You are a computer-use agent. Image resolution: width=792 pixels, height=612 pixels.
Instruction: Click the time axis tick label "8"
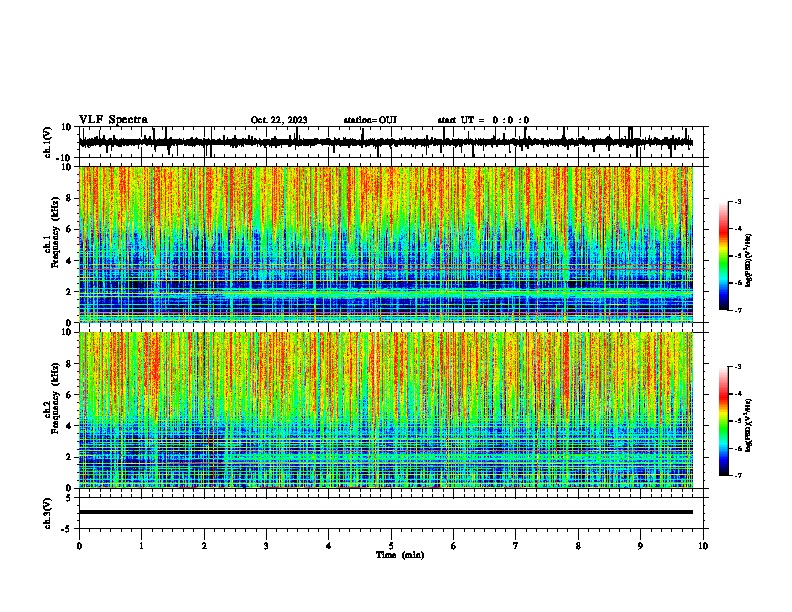click(x=578, y=546)
